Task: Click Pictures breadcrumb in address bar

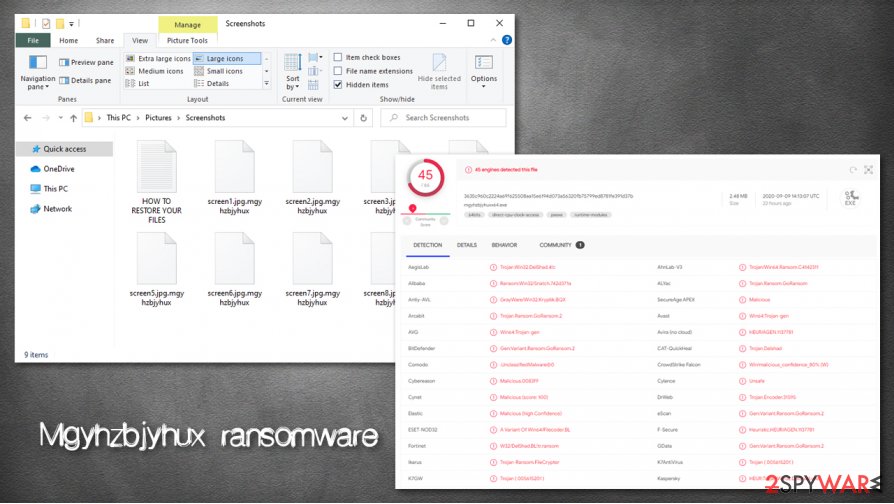Action: click(158, 117)
